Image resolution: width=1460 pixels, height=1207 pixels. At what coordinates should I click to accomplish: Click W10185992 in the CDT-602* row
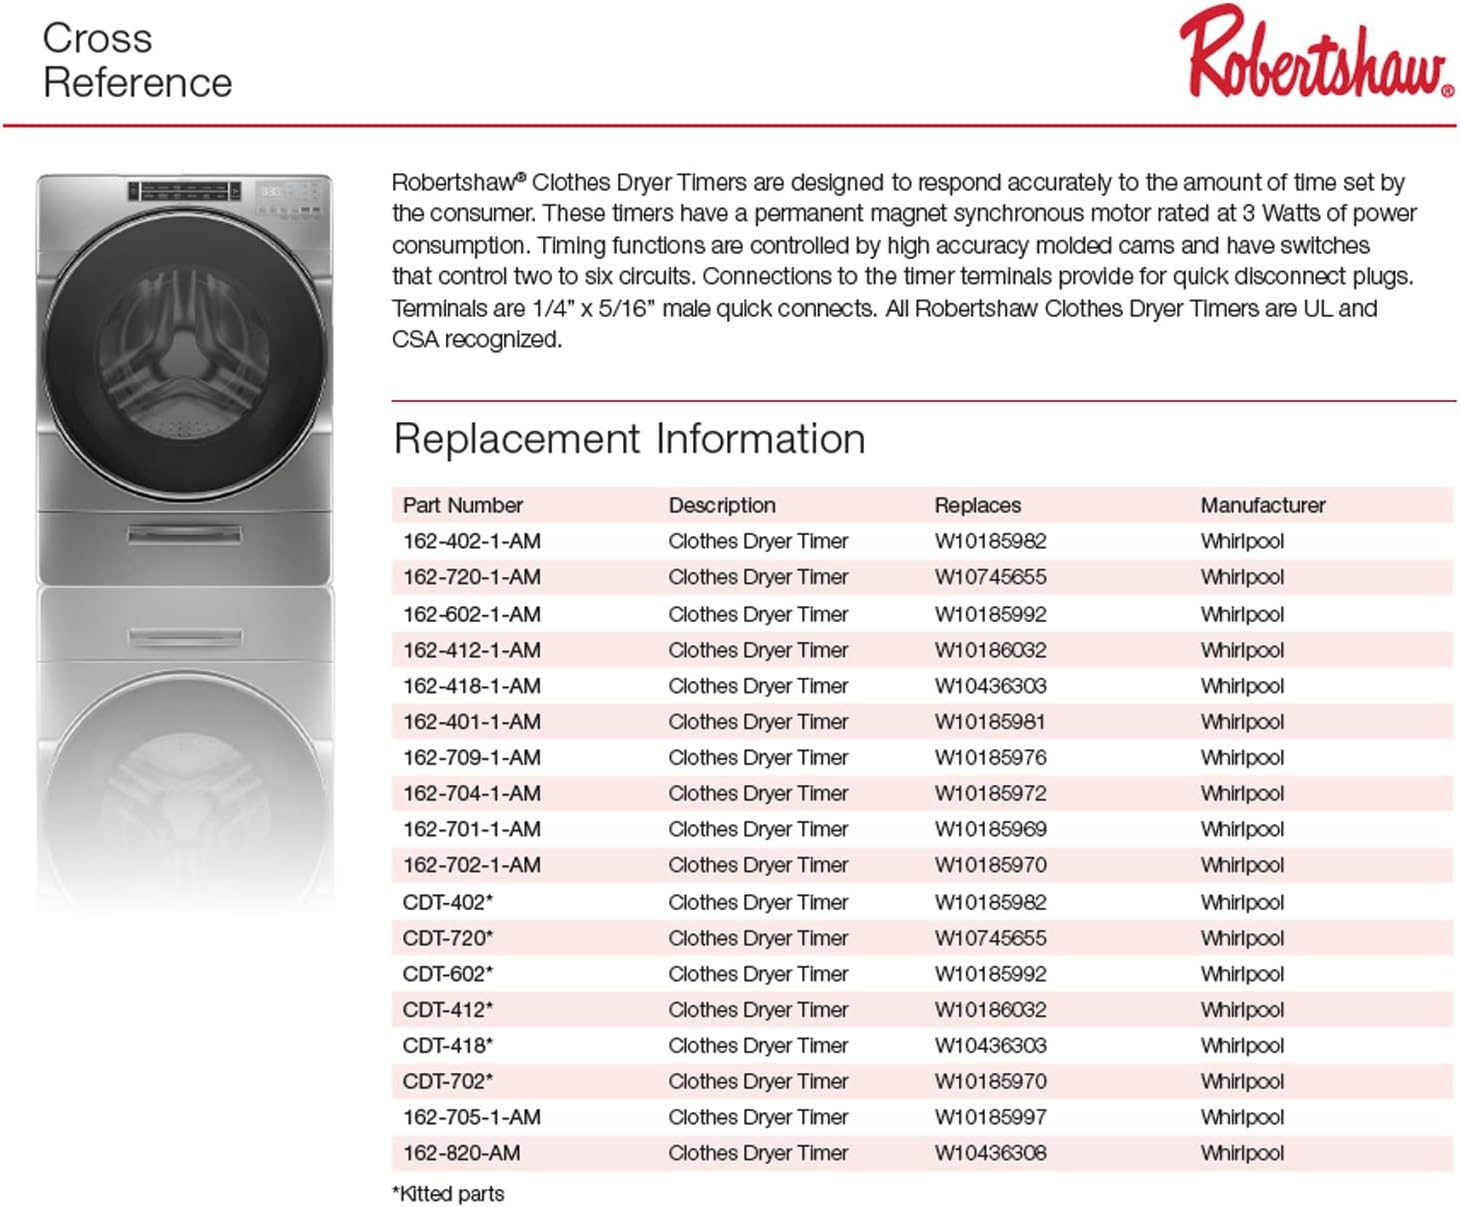pos(991,974)
